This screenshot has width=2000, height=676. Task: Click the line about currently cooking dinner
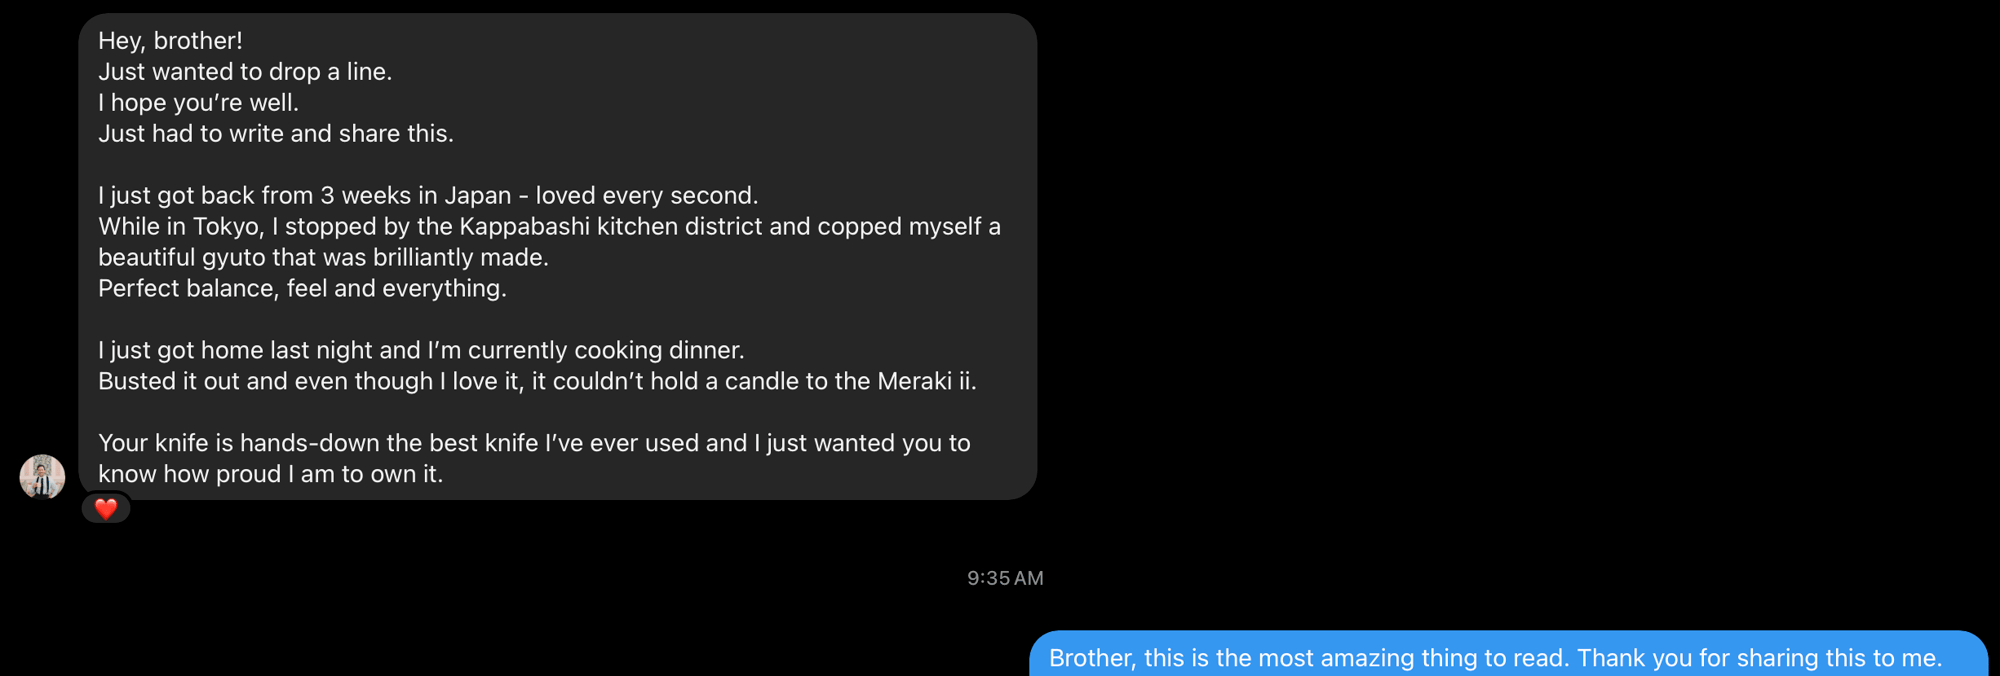(421, 351)
